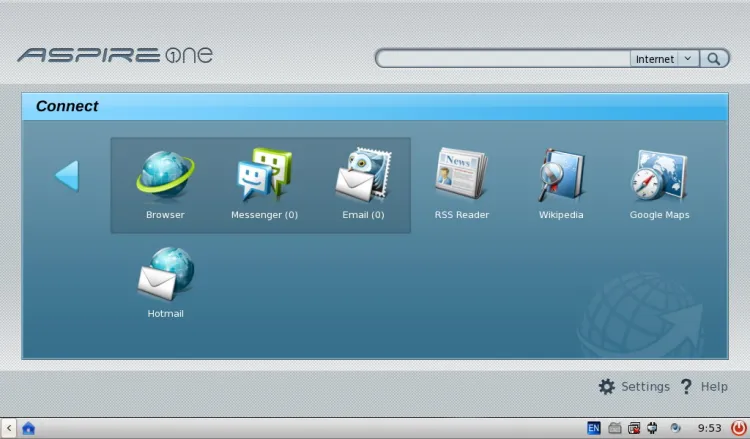Click the magnifier search button
The width and height of the screenshot is (750, 439).
point(714,59)
